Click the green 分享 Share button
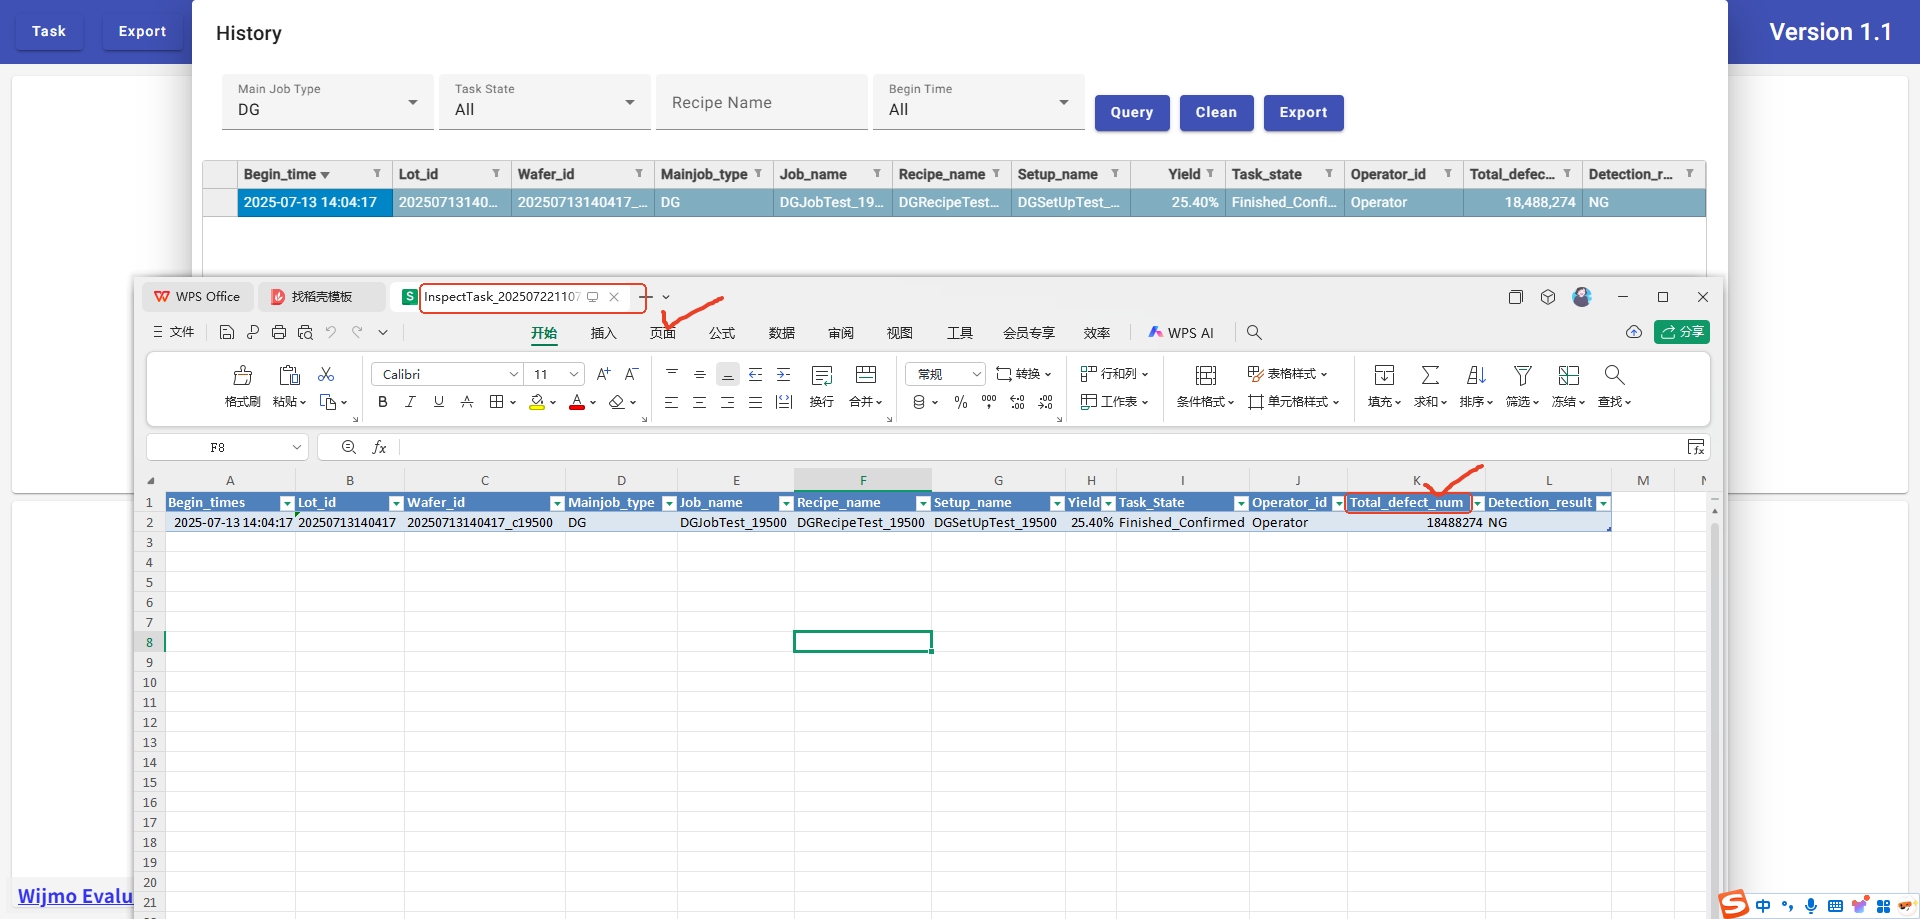This screenshot has height=919, width=1920. 1682,332
